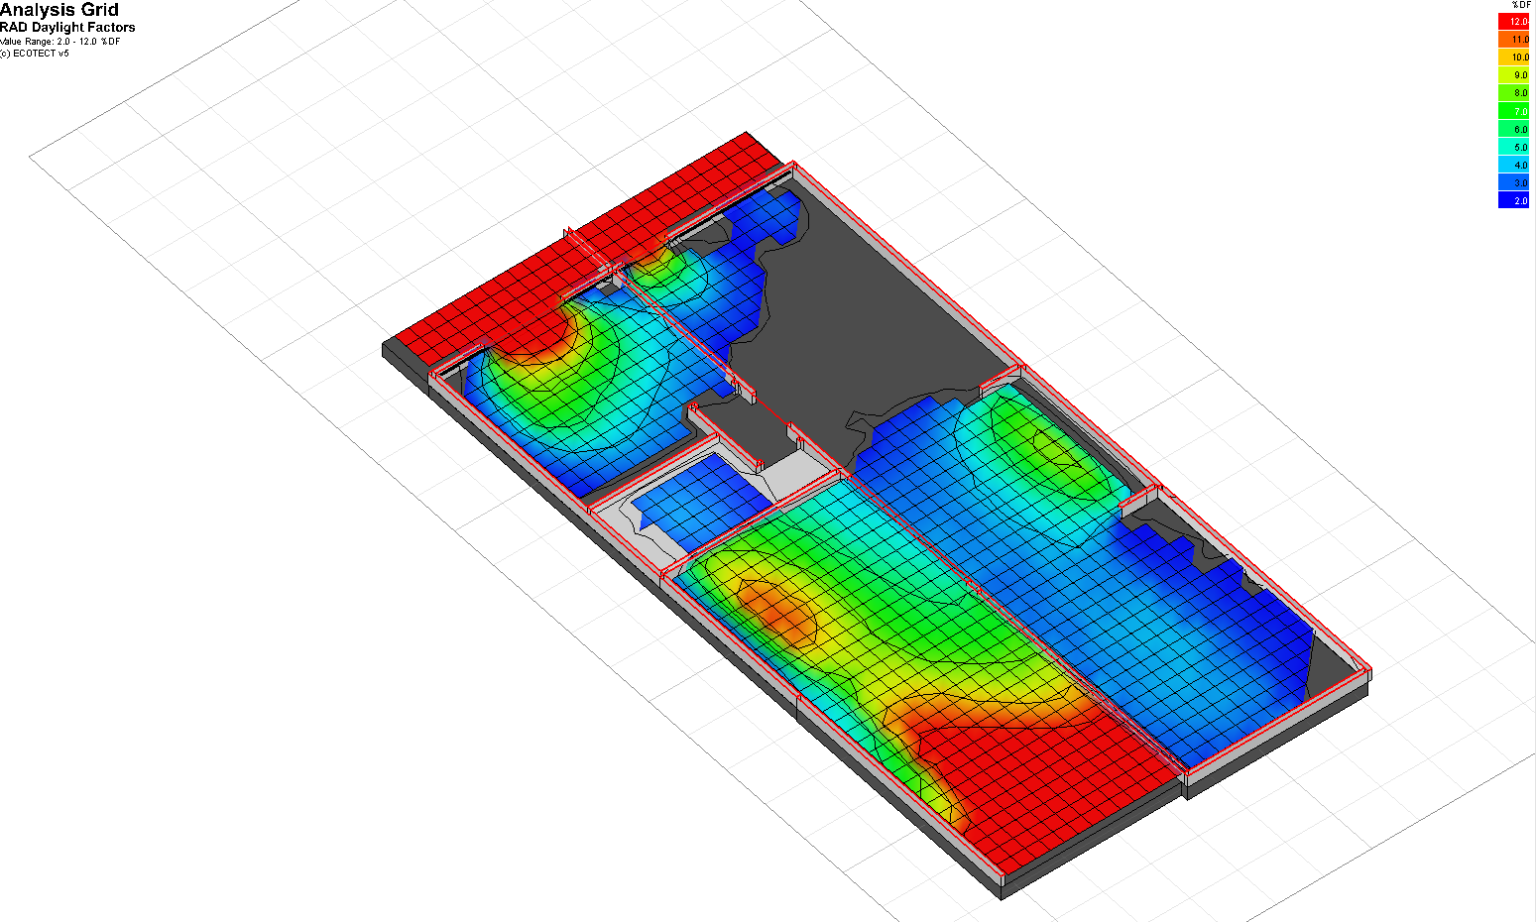Select the 11.0 orange legend swatch
The height and width of the screenshot is (922, 1536).
coord(1513,39)
